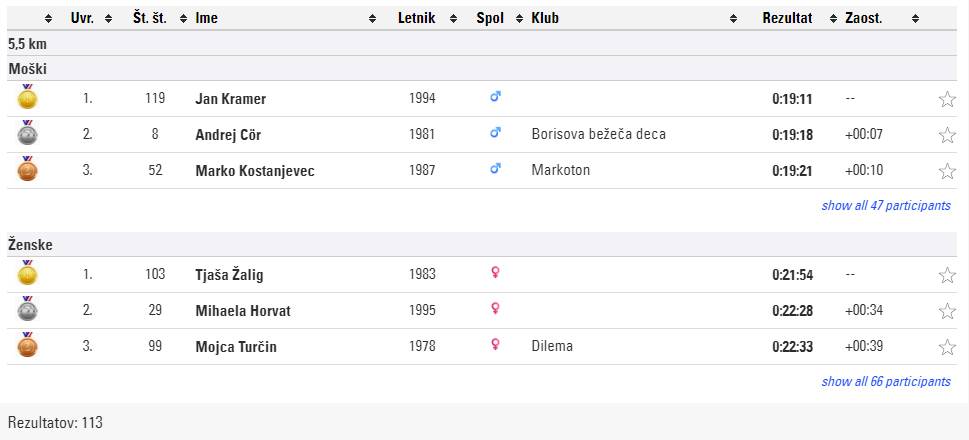Click gold medal icon beside Tjaša Žalig

tap(27, 274)
